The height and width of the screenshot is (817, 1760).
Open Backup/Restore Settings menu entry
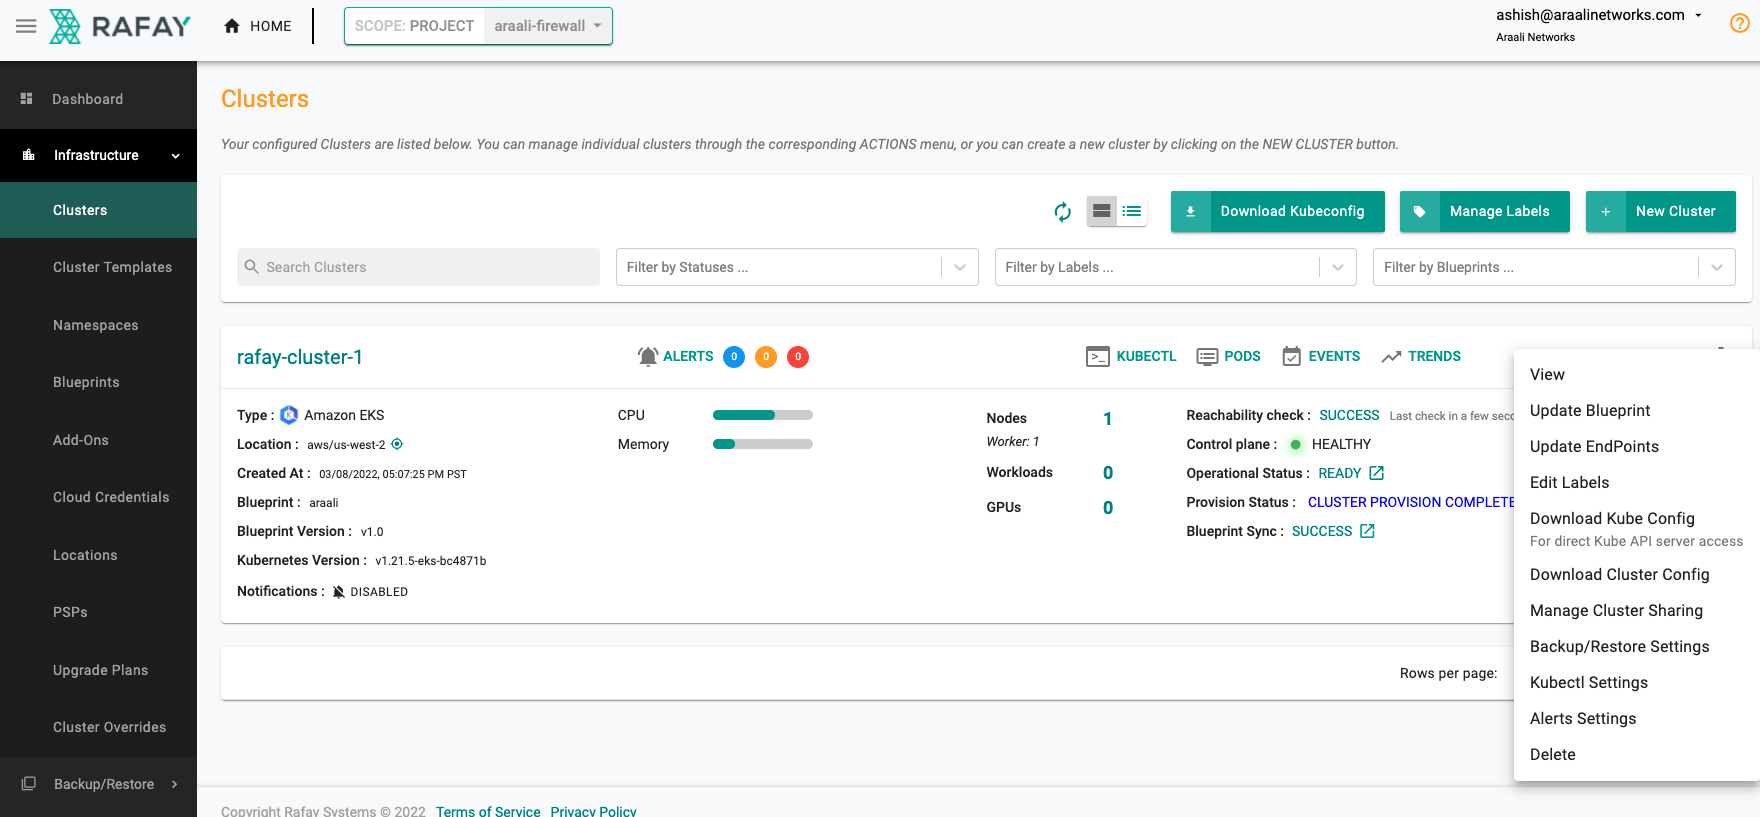point(1637,646)
